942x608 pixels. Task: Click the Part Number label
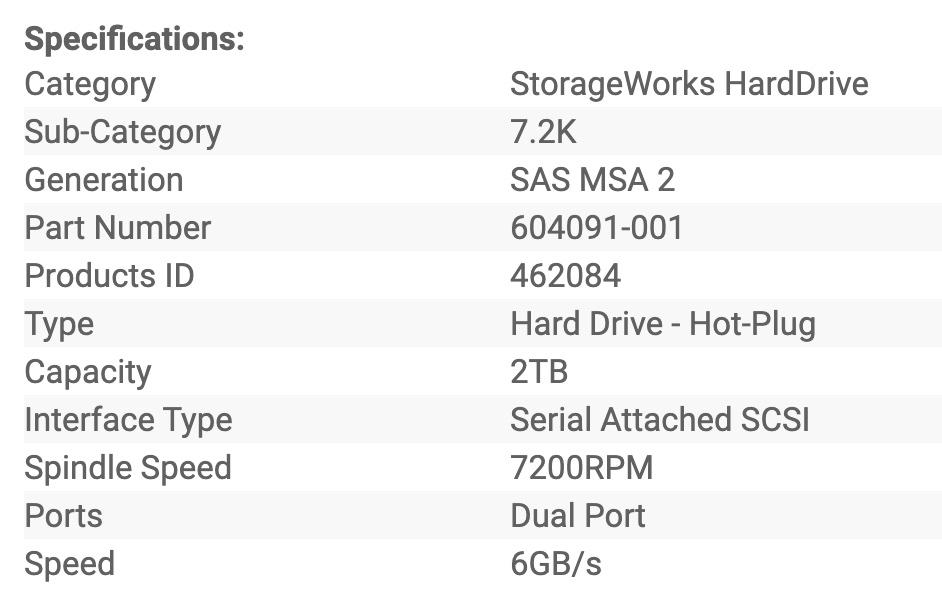click(x=118, y=228)
